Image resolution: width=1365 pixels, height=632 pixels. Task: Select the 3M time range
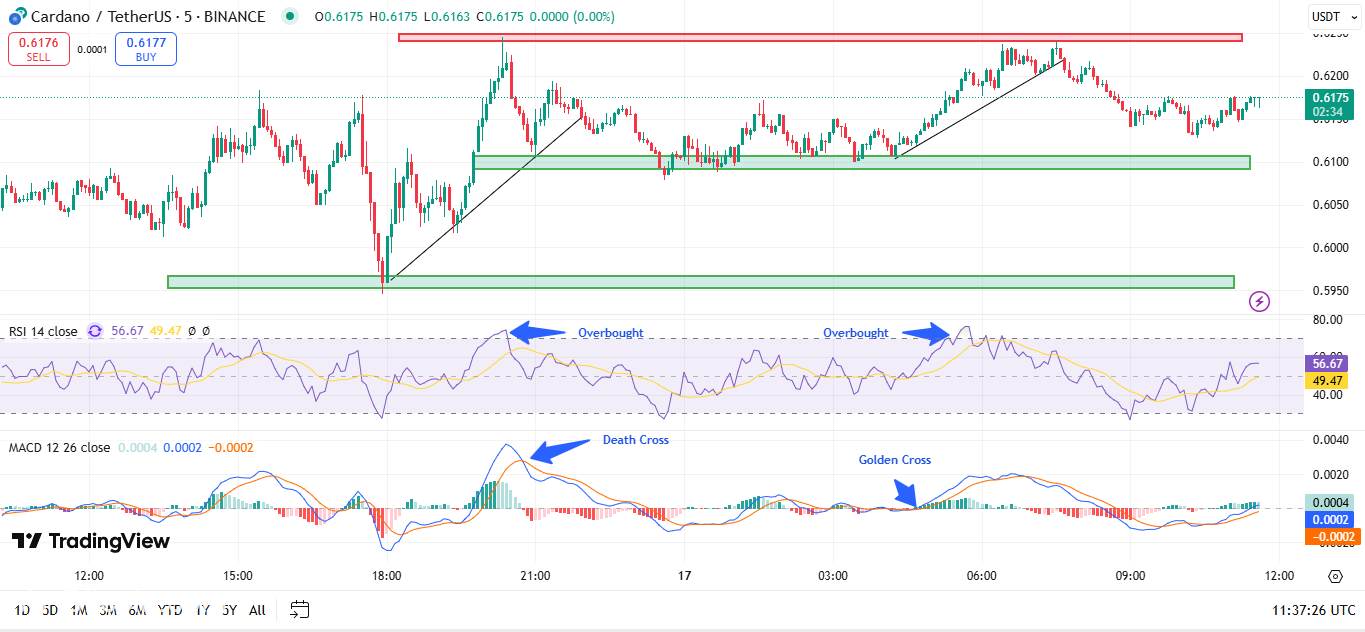[x=108, y=609]
